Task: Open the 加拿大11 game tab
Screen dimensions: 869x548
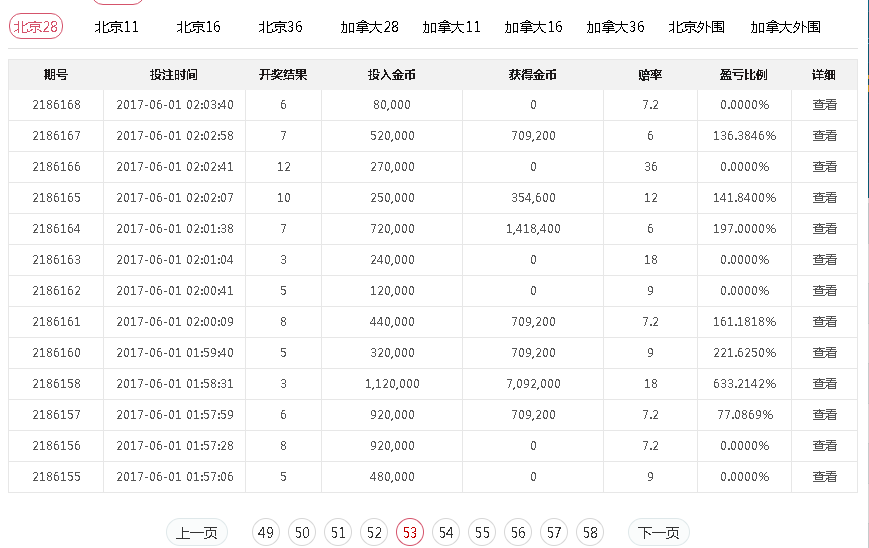Action: (x=451, y=27)
